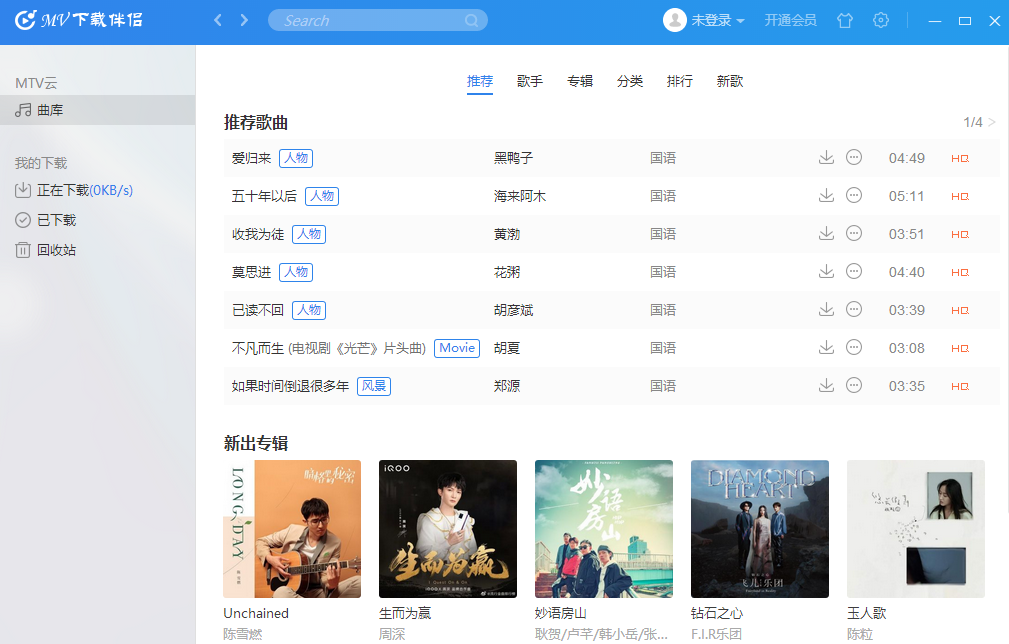Click artist name 胡彦斌

tap(513, 309)
